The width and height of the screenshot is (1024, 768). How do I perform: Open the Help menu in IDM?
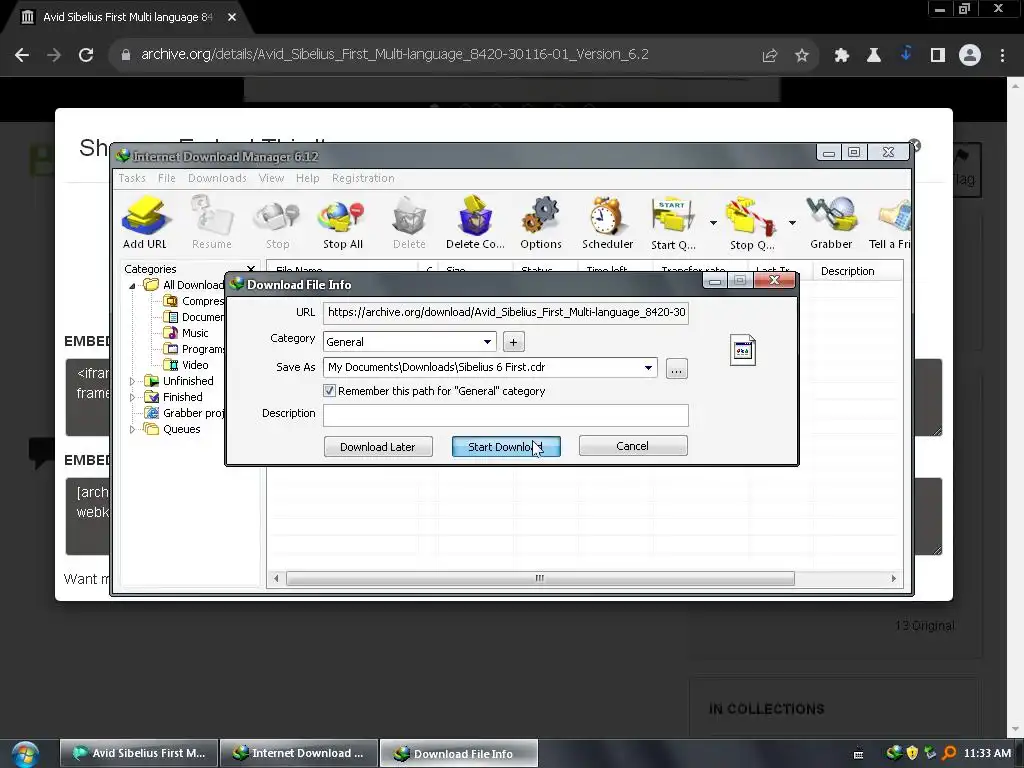(308, 178)
